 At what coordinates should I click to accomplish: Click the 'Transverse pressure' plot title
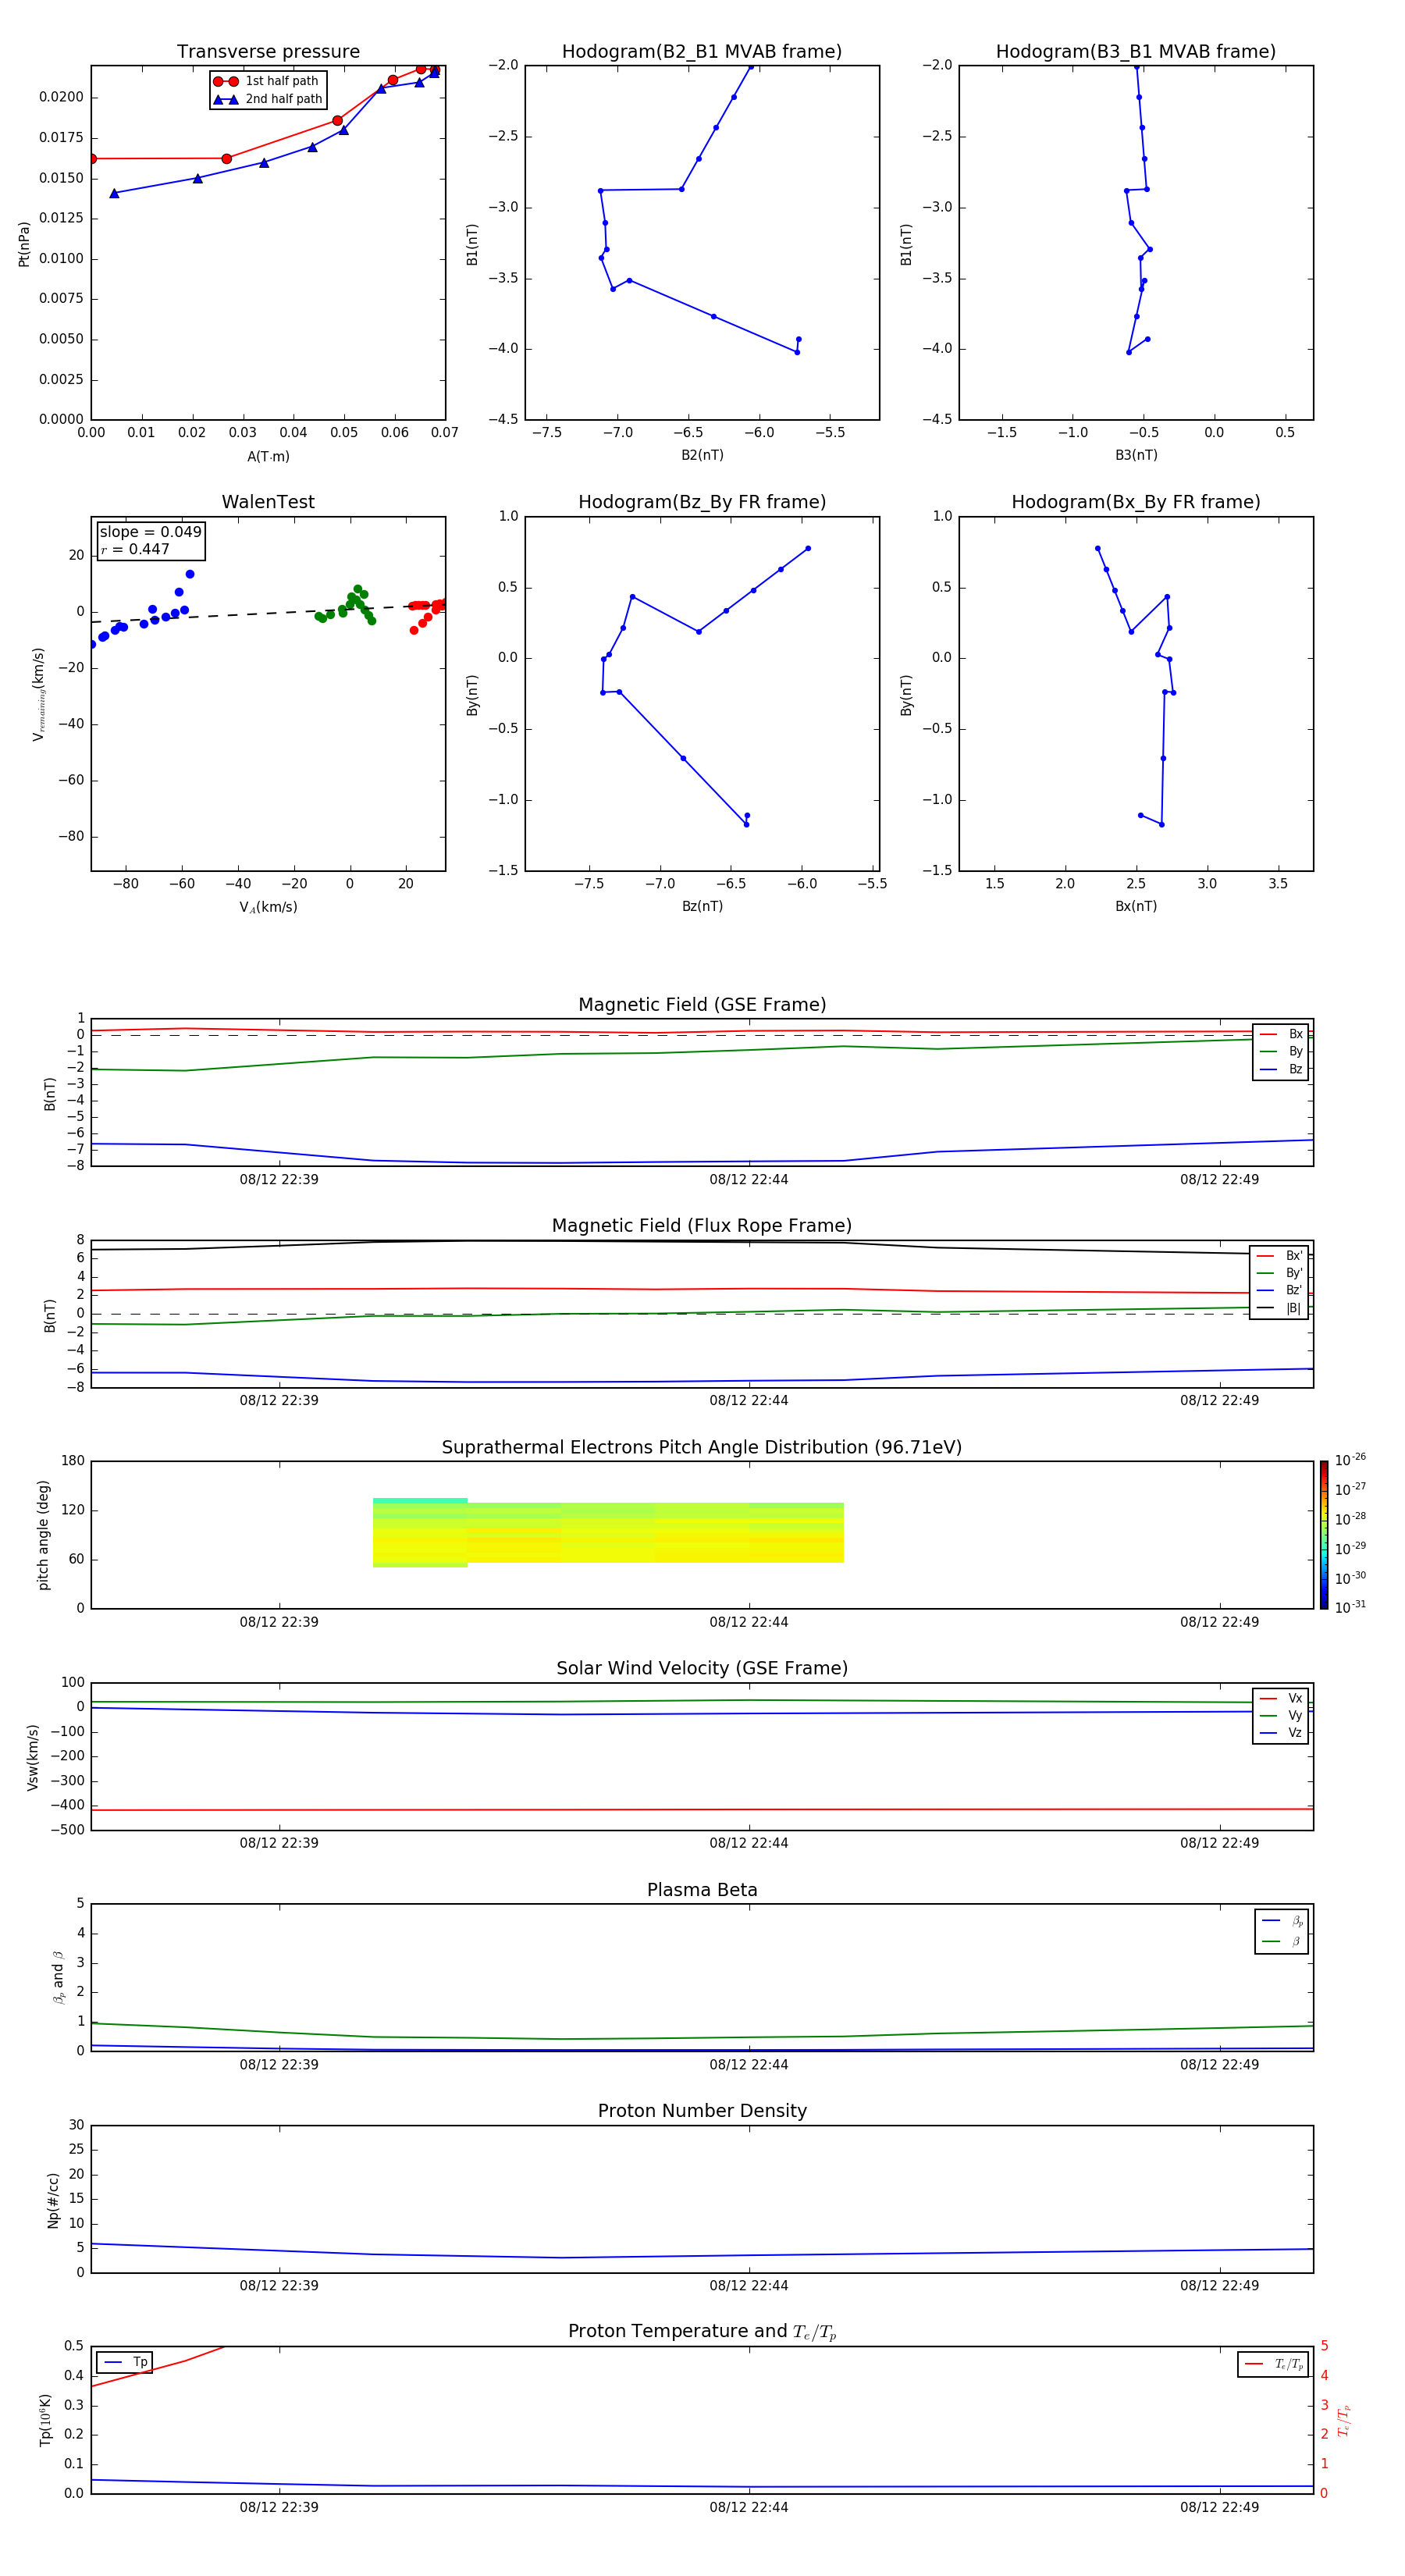[268, 52]
